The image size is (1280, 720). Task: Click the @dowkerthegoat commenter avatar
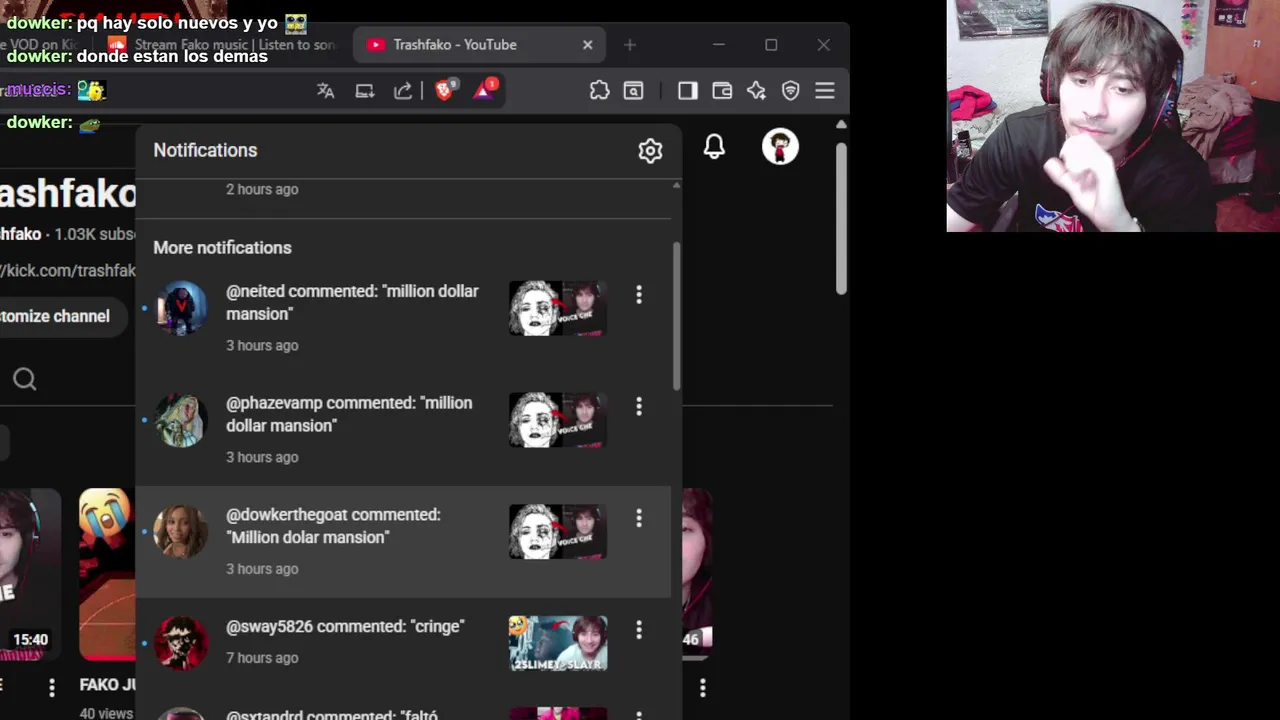[x=180, y=531]
